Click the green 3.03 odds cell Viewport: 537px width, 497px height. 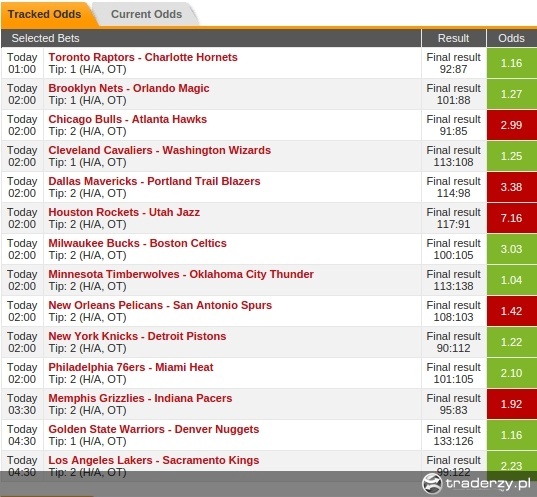512,249
